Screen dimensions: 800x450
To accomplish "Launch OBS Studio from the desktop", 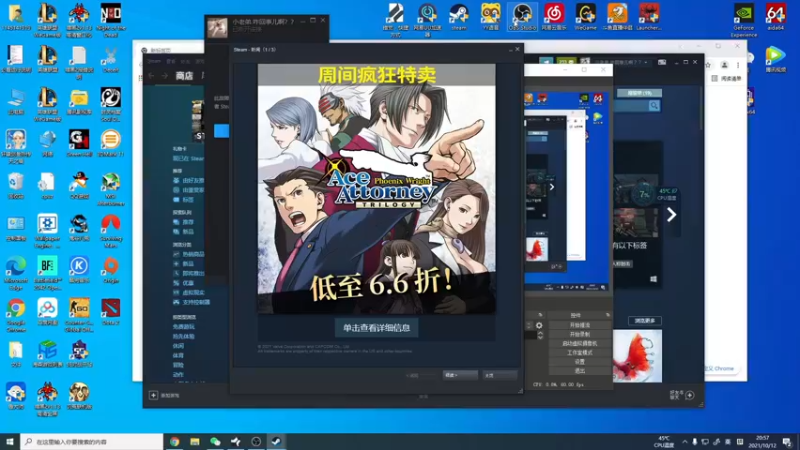I will (x=522, y=17).
